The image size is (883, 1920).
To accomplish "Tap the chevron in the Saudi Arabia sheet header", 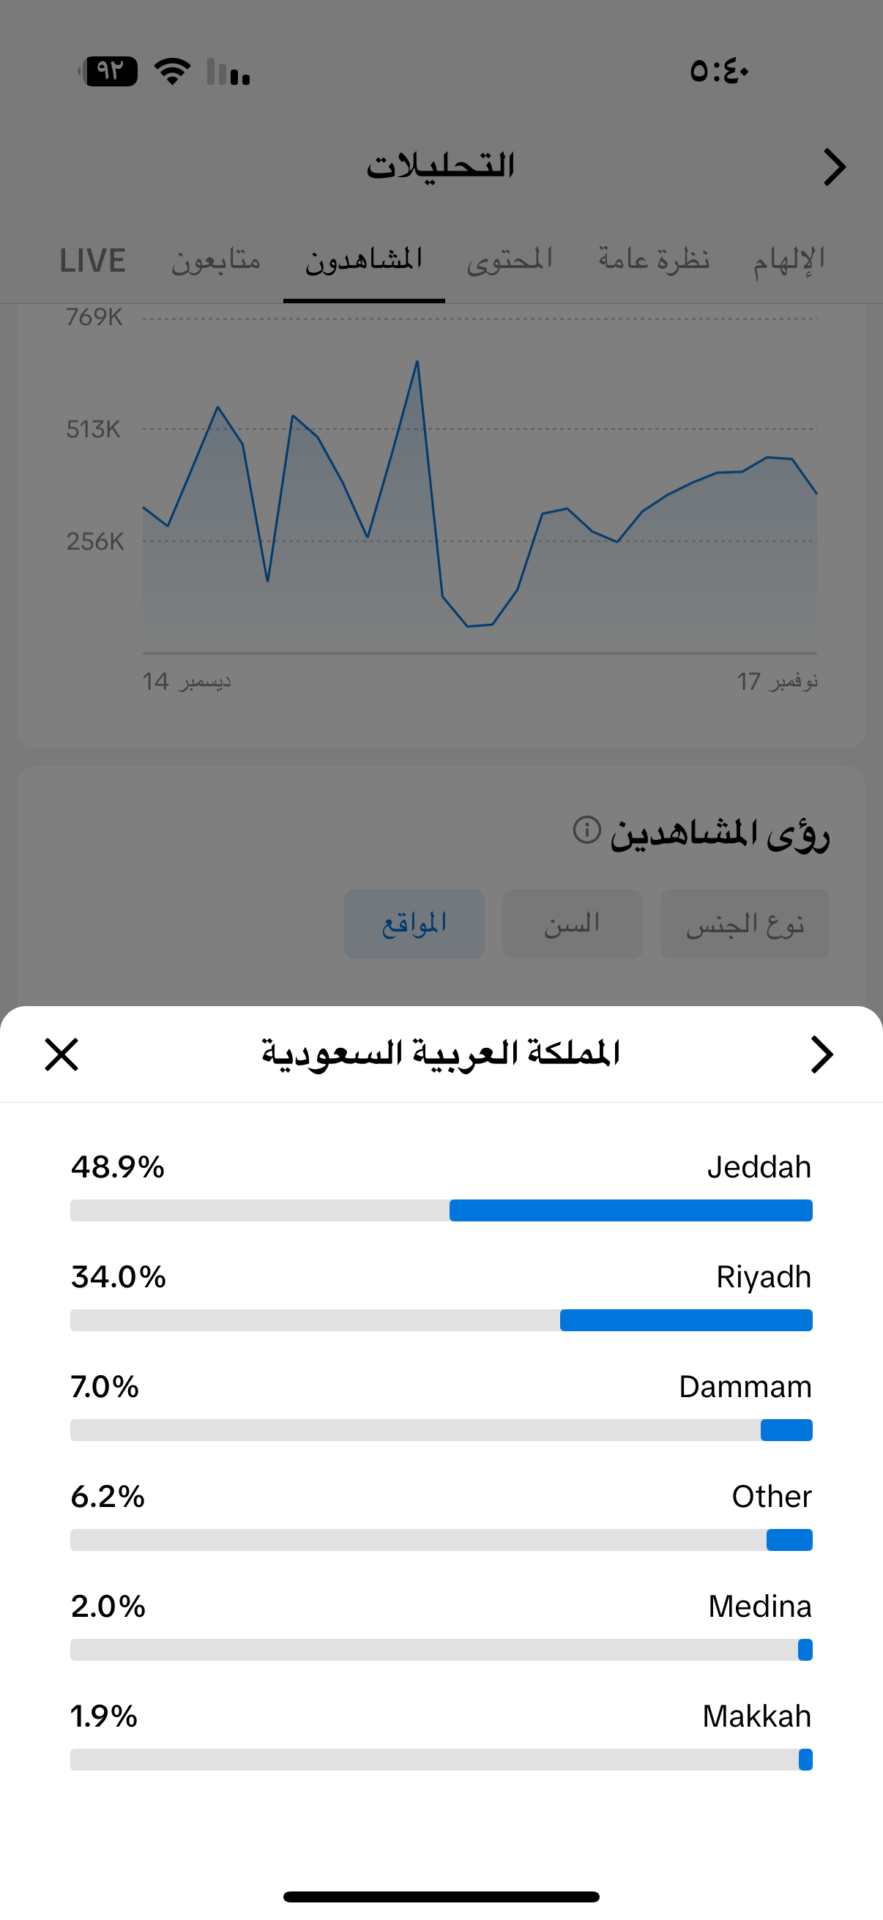I will tap(821, 1054).
